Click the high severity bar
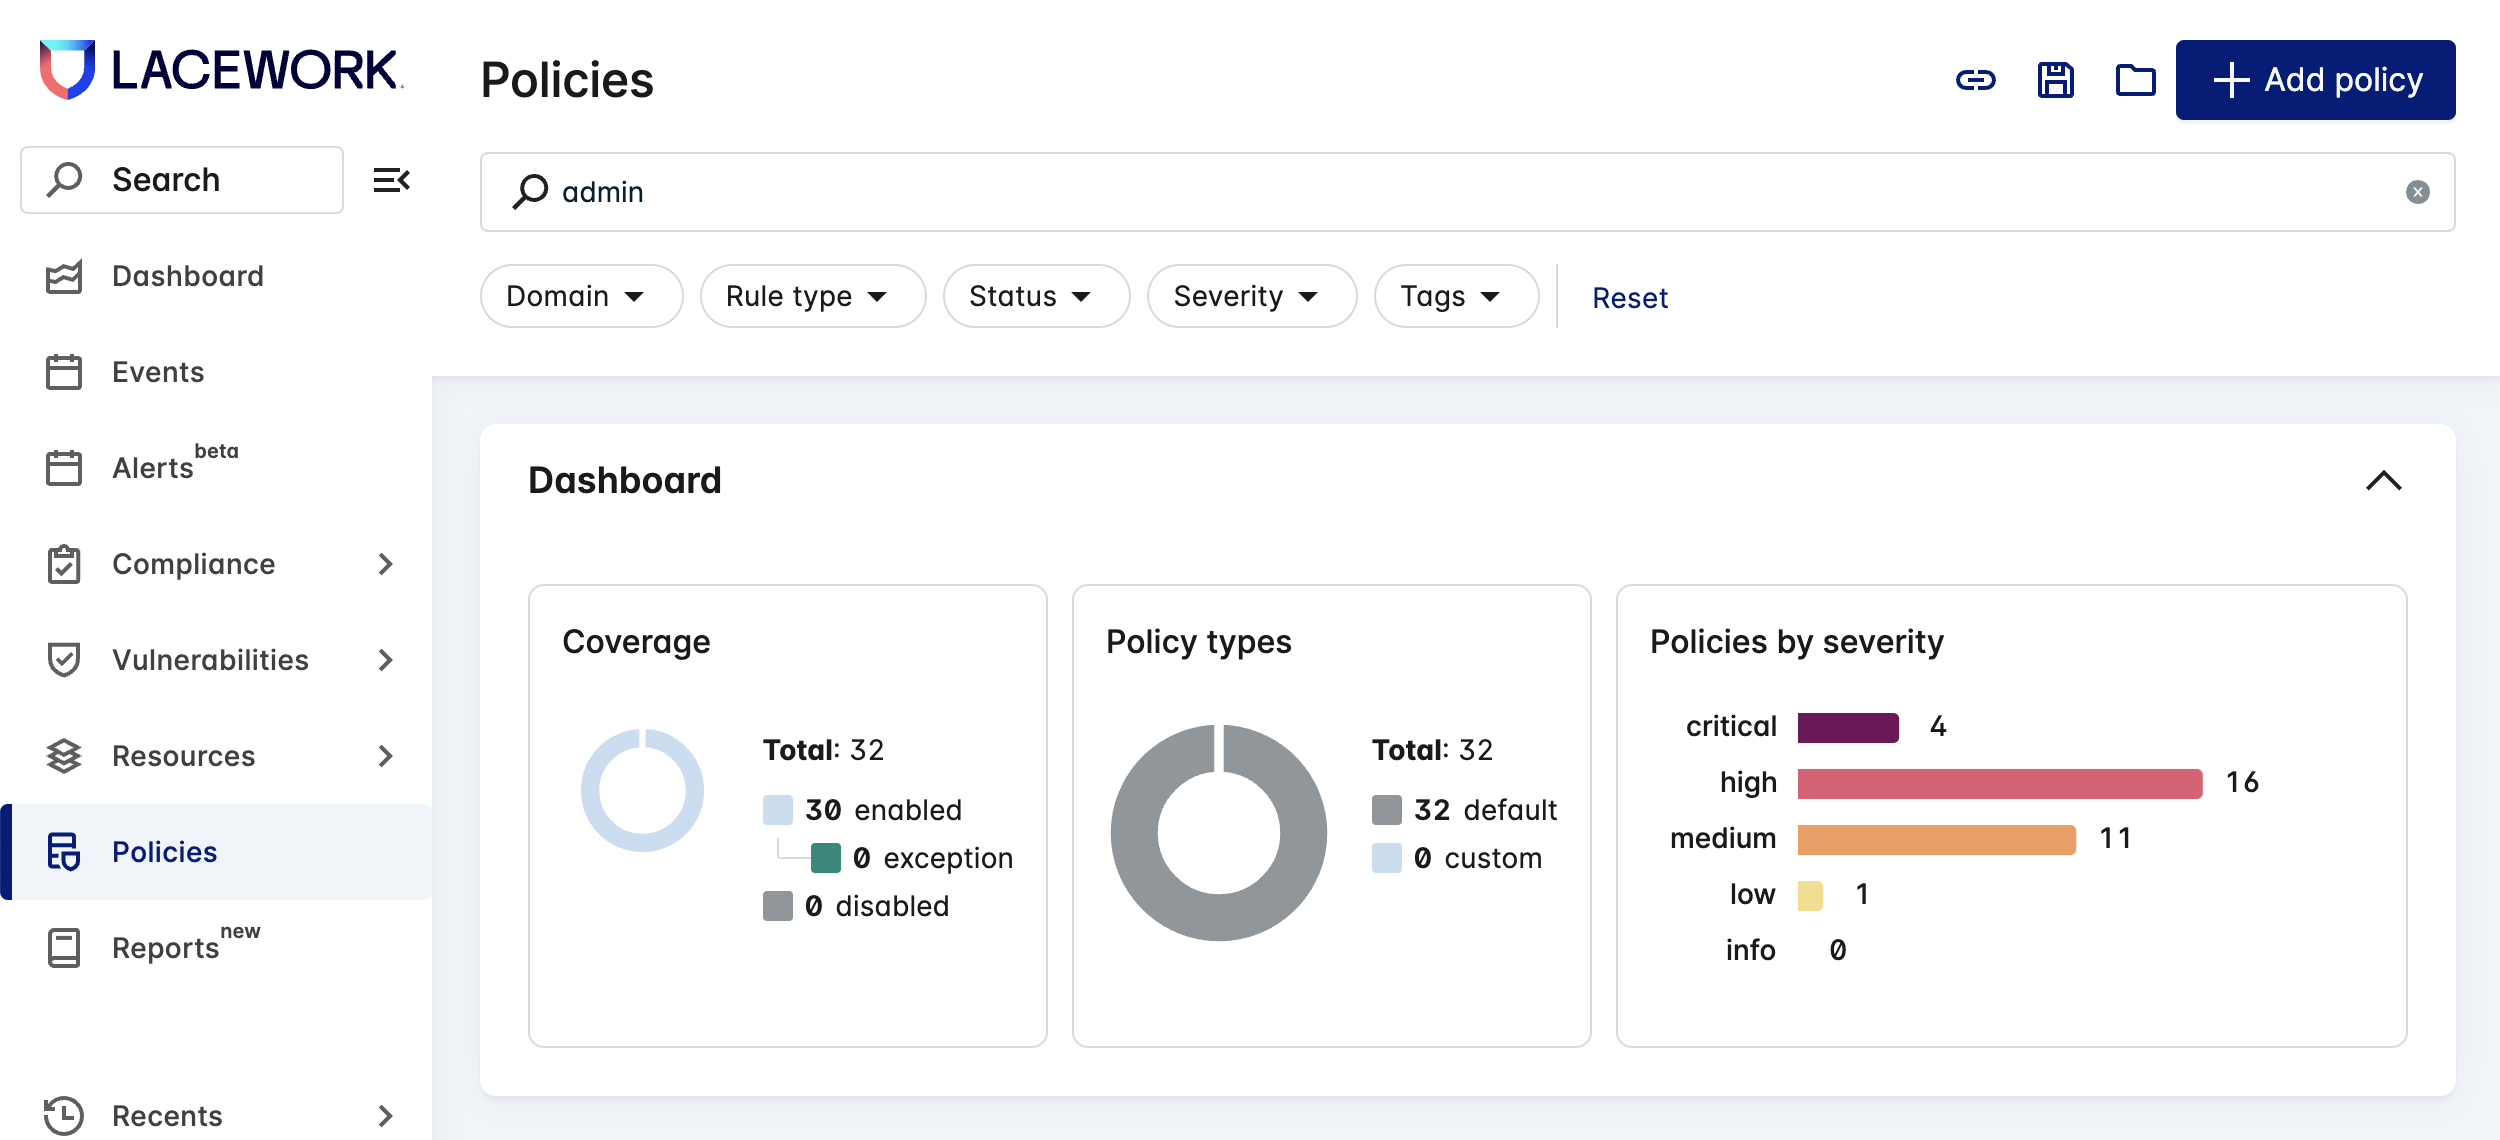2500x1140 pixels. pyautogui.click(x=1995, y=783)
